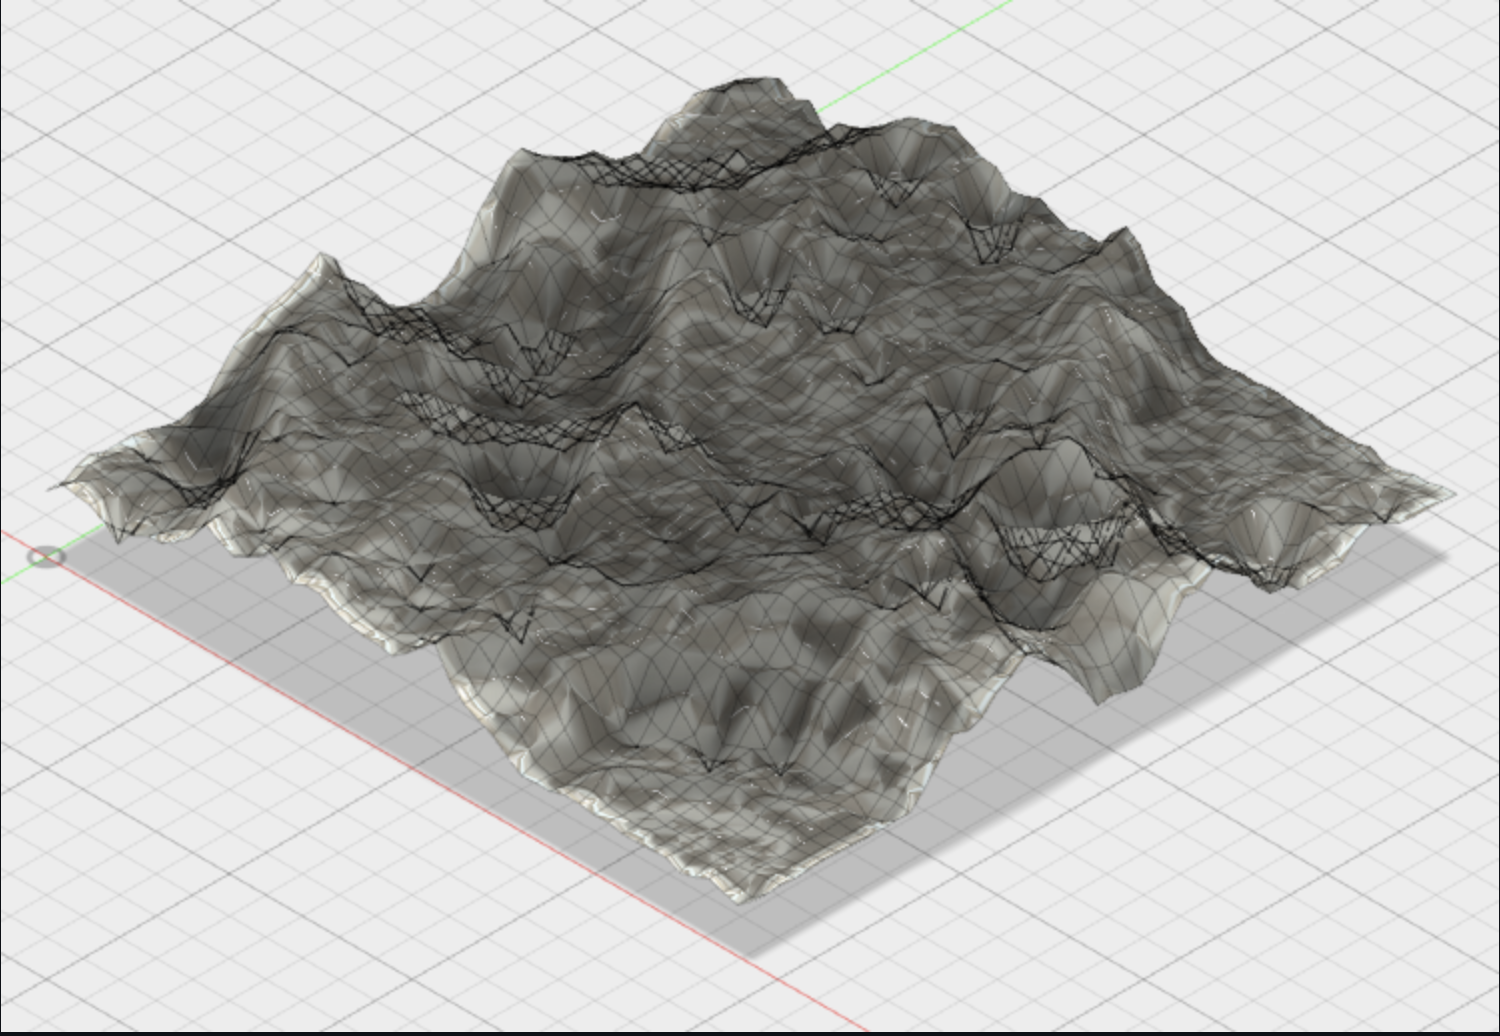Select the bottom front corner of terrain
1500x1036 pixels.
[740, 896]
